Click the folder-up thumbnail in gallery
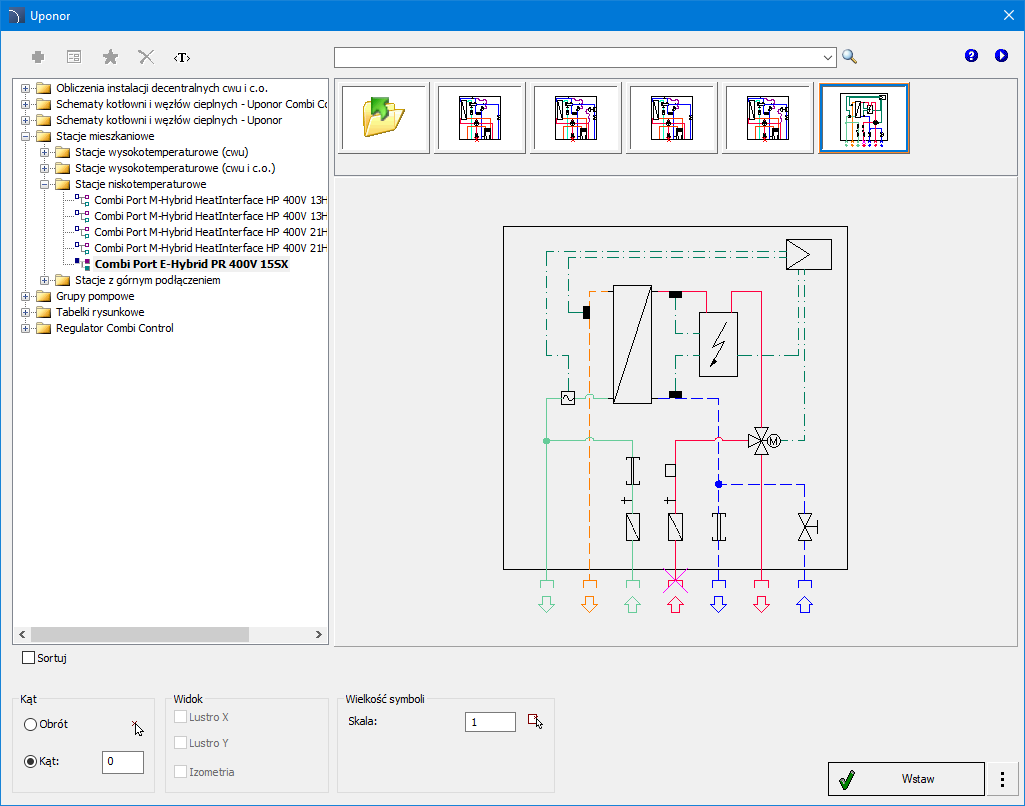Screen dimensions: 1025x806 [385, 118]
